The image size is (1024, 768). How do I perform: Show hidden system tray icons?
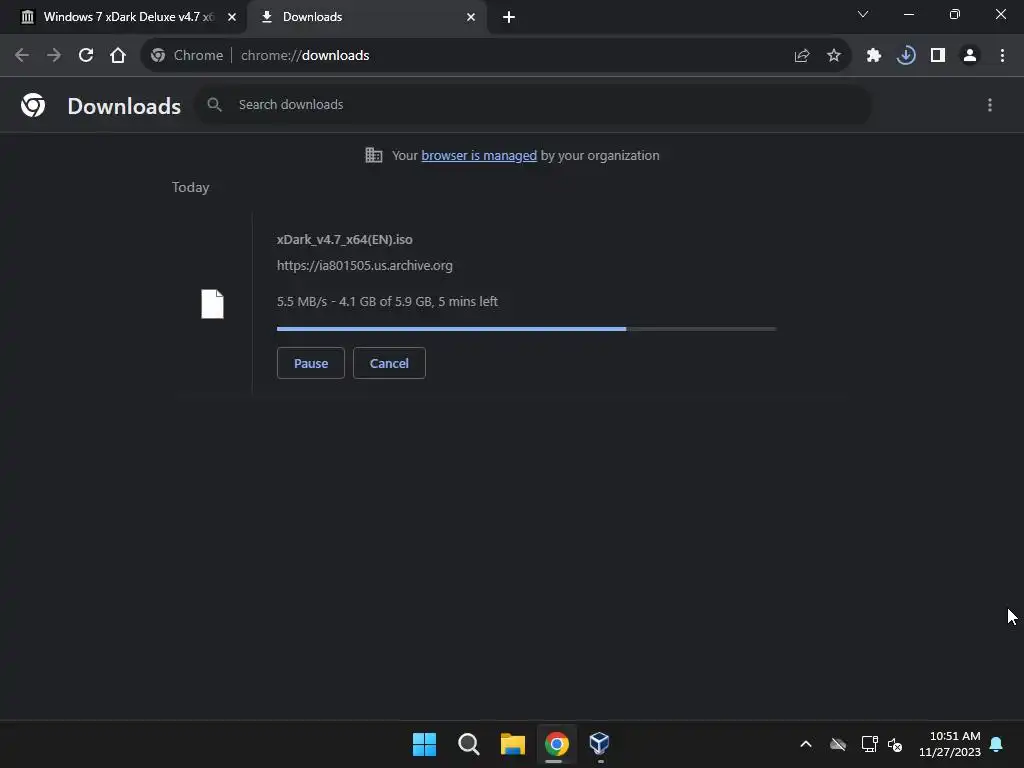coord(806,744)
